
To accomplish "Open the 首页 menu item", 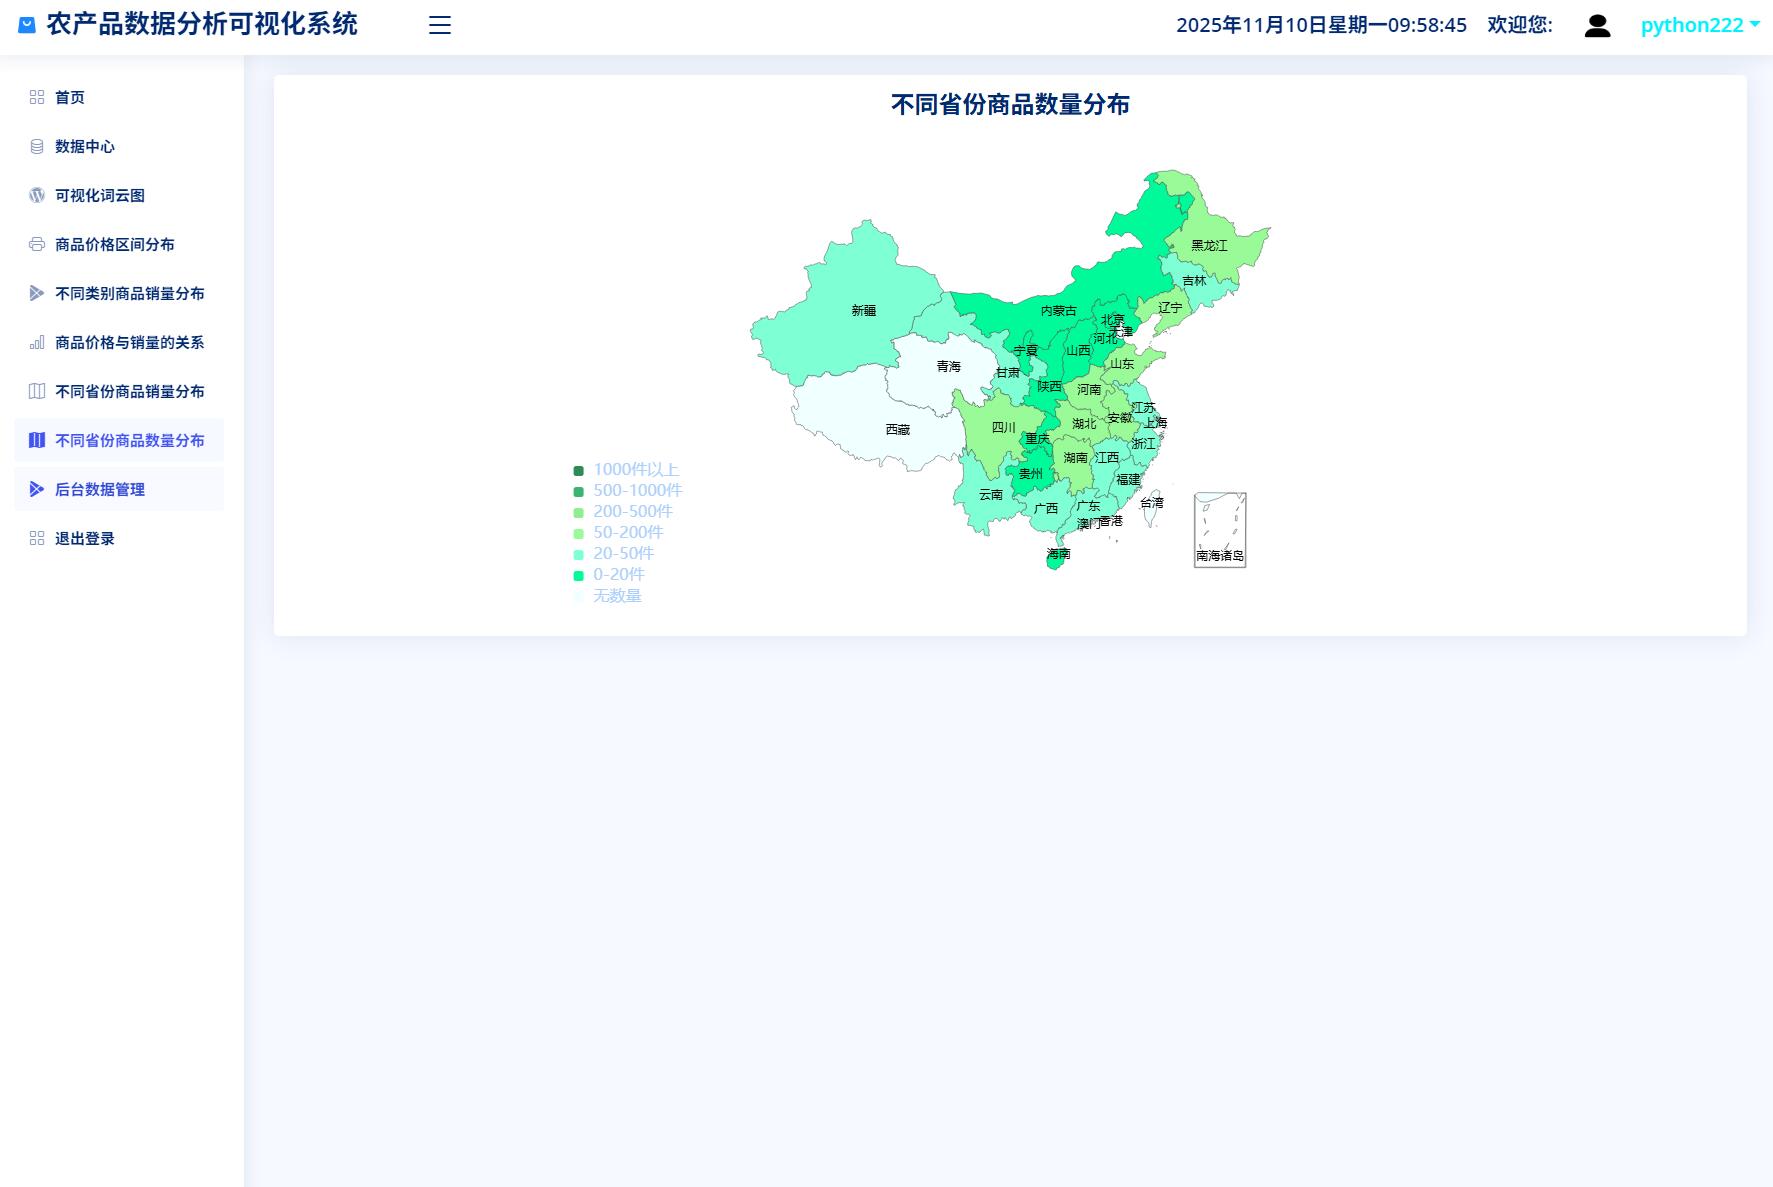I will tap(119, 97).
